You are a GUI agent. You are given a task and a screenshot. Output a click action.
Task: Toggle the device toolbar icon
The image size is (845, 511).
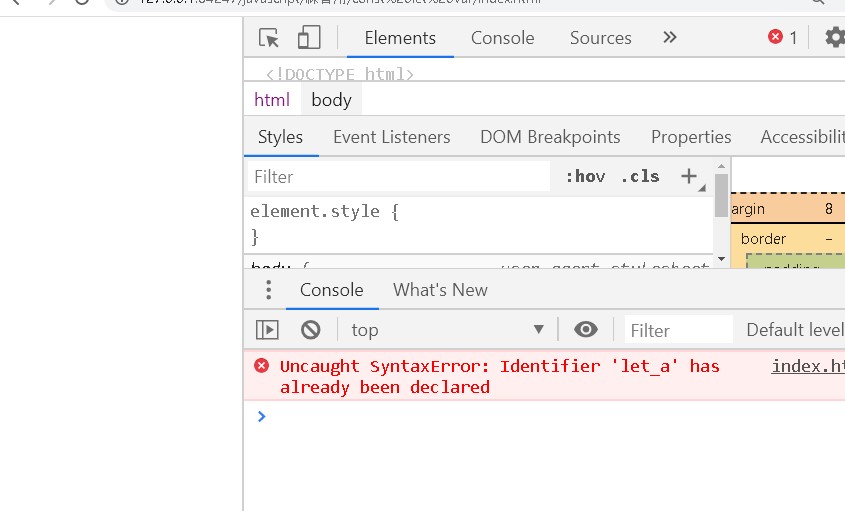click(x=309, y=38)
